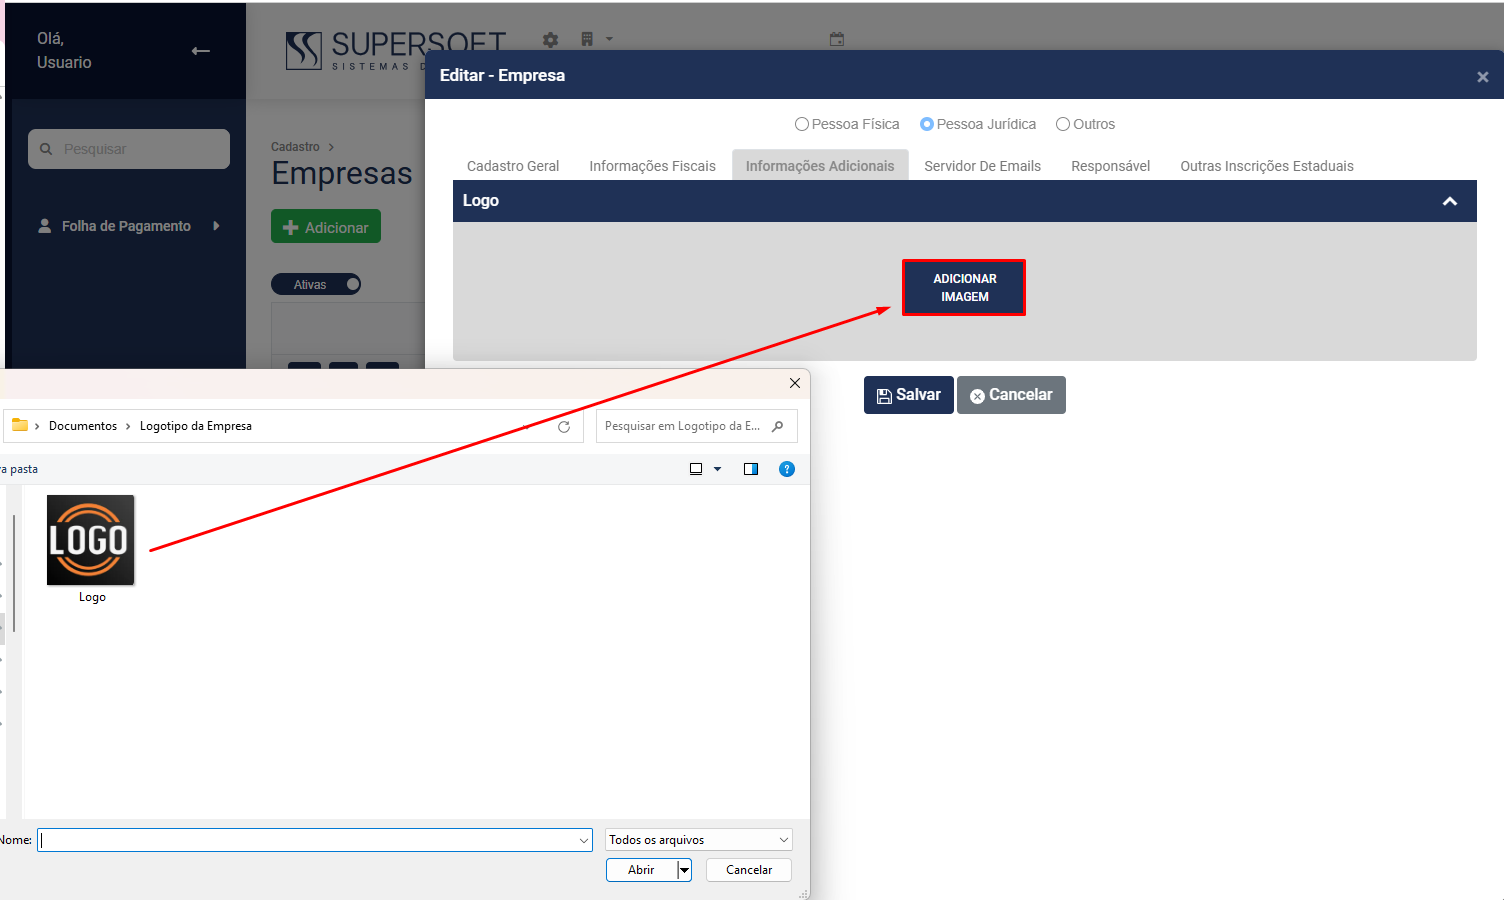Cancel the file picker dialog

[749, 870]
